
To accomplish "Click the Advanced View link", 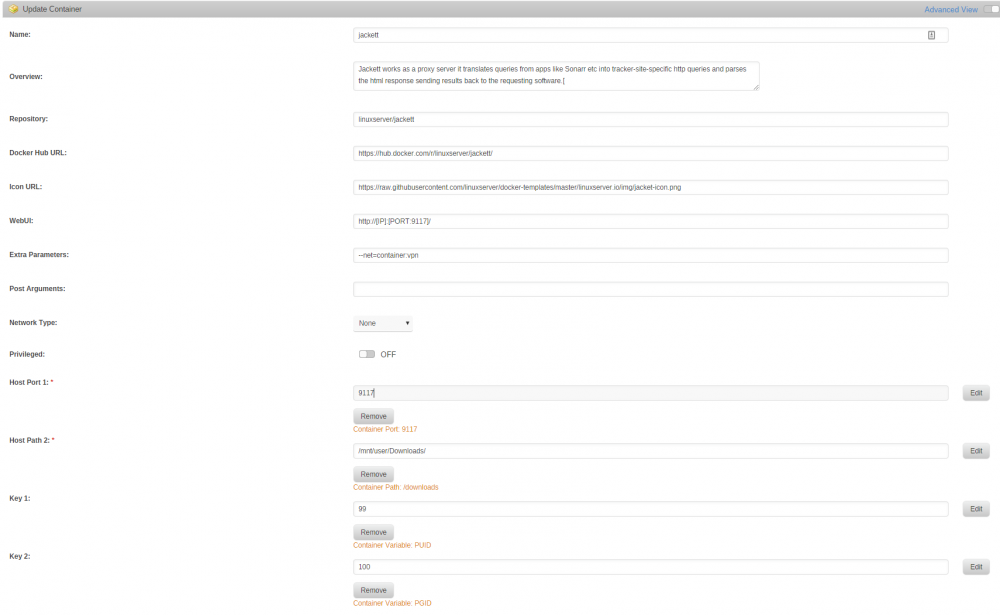I will pyautogui.click(x=951, y=10).
